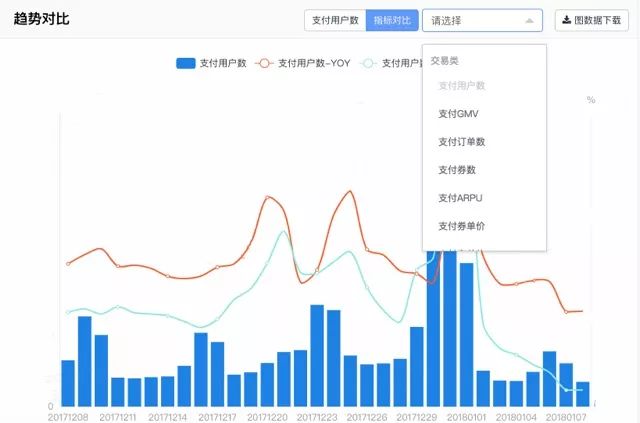Click the 20171211 axis label
Image resolution: width=640 pixels, height=423 pixels.
point(118,417)
